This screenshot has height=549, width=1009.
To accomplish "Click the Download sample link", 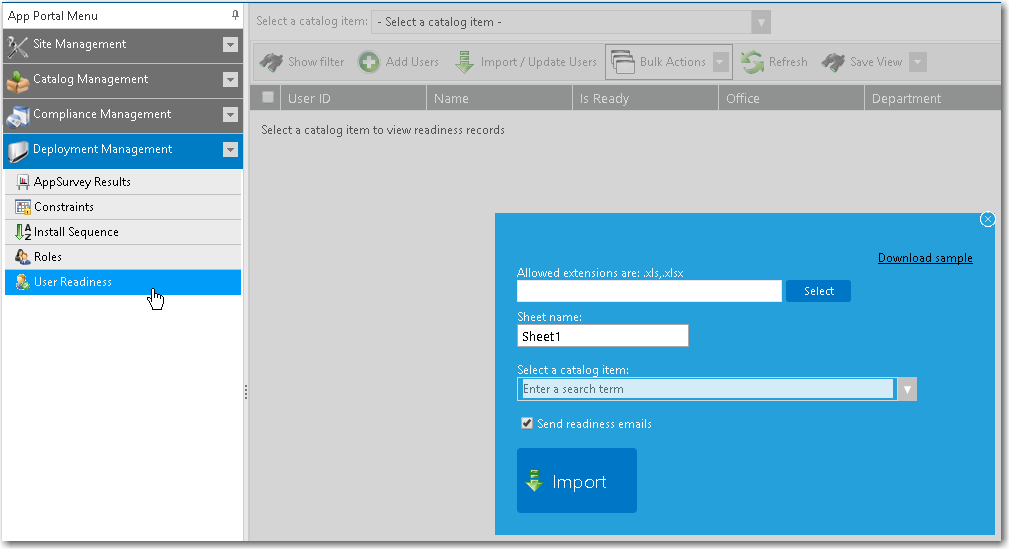I will click(x=925, y=258).
